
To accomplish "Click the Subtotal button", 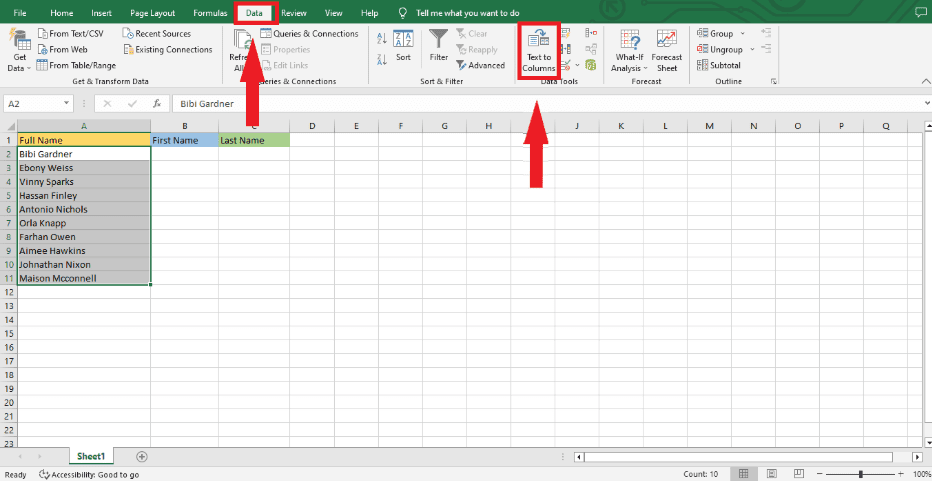I will [719, 65].
